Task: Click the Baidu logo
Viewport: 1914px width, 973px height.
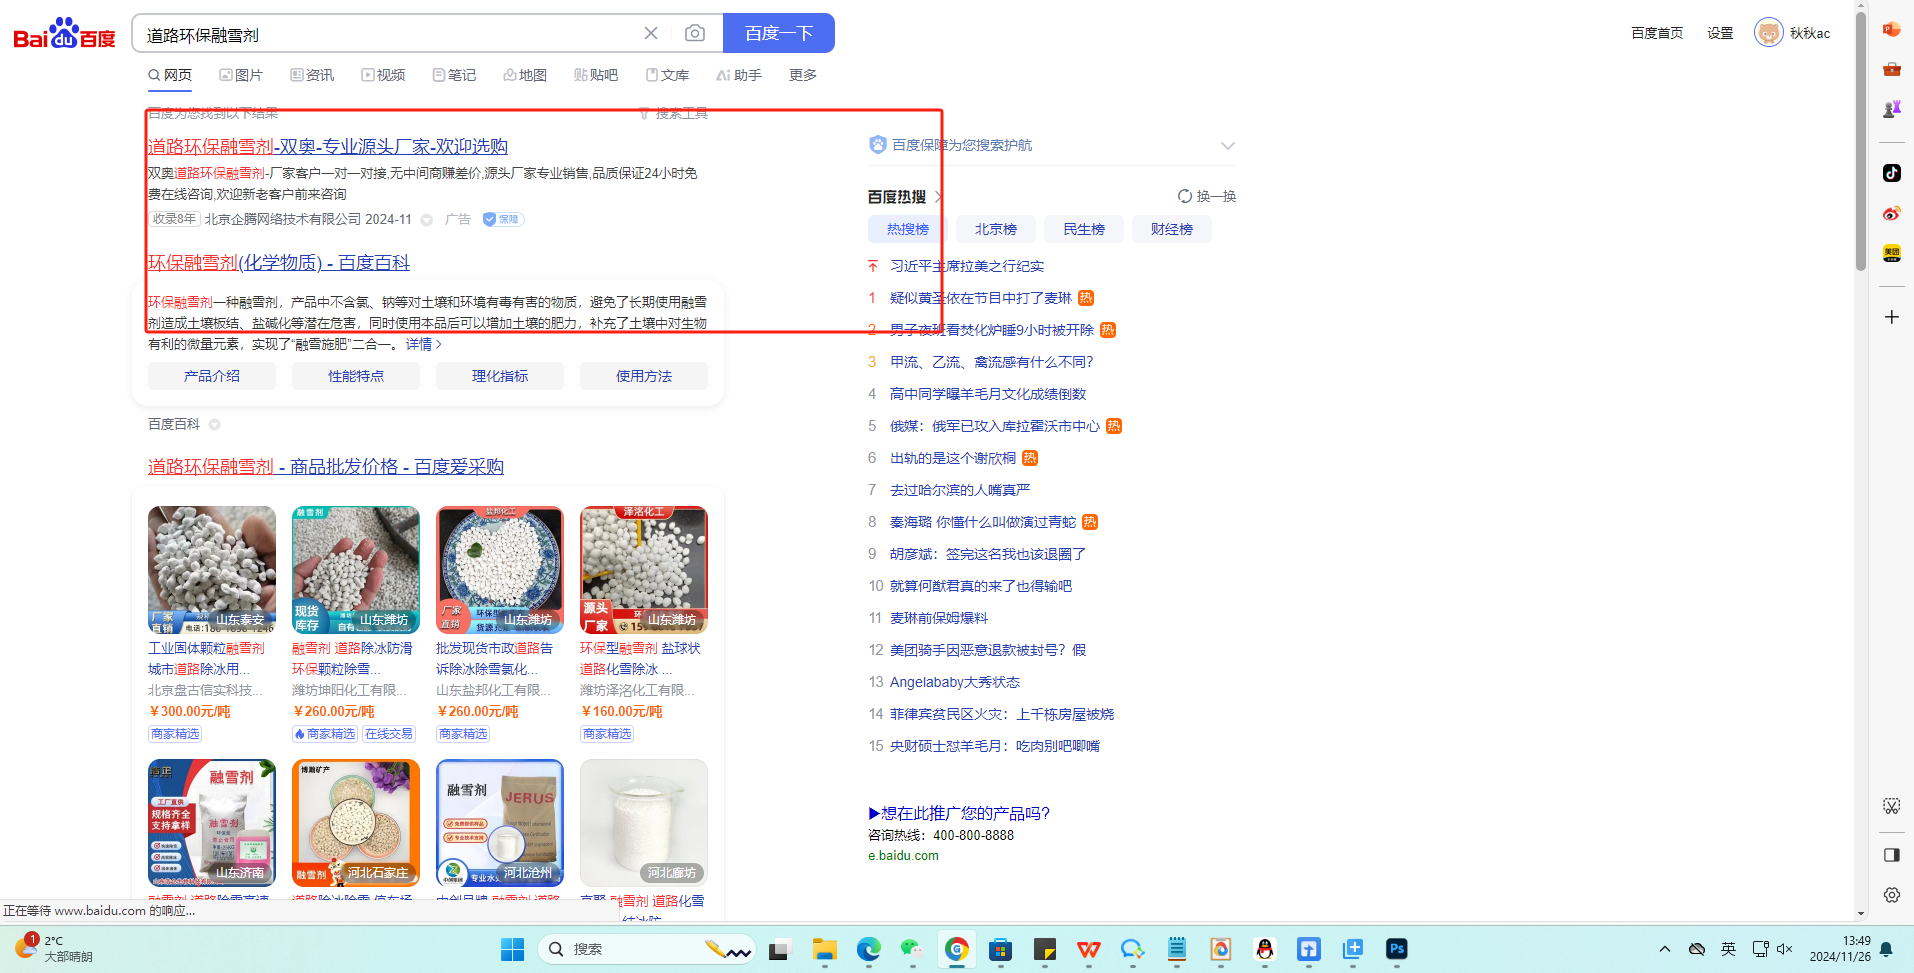Action: click(64, 34)
